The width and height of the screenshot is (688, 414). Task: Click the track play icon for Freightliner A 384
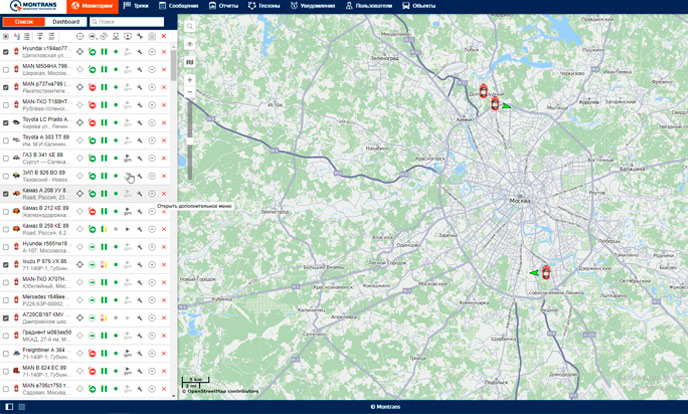pos(127,353)
